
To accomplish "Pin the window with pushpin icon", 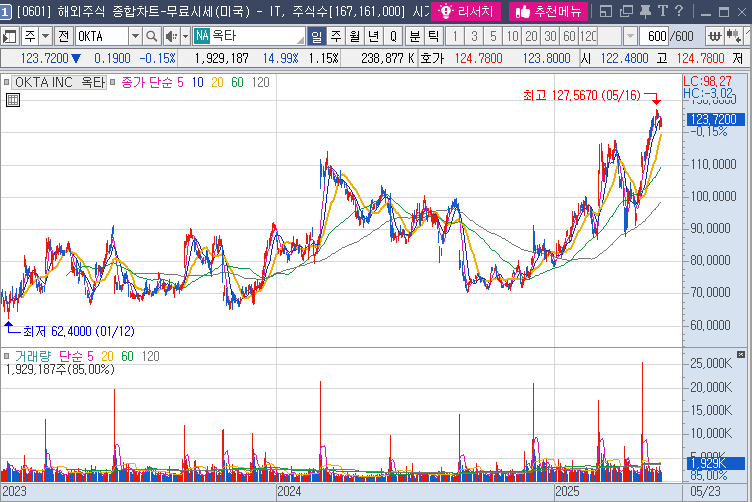I will [x=646, y=11].
